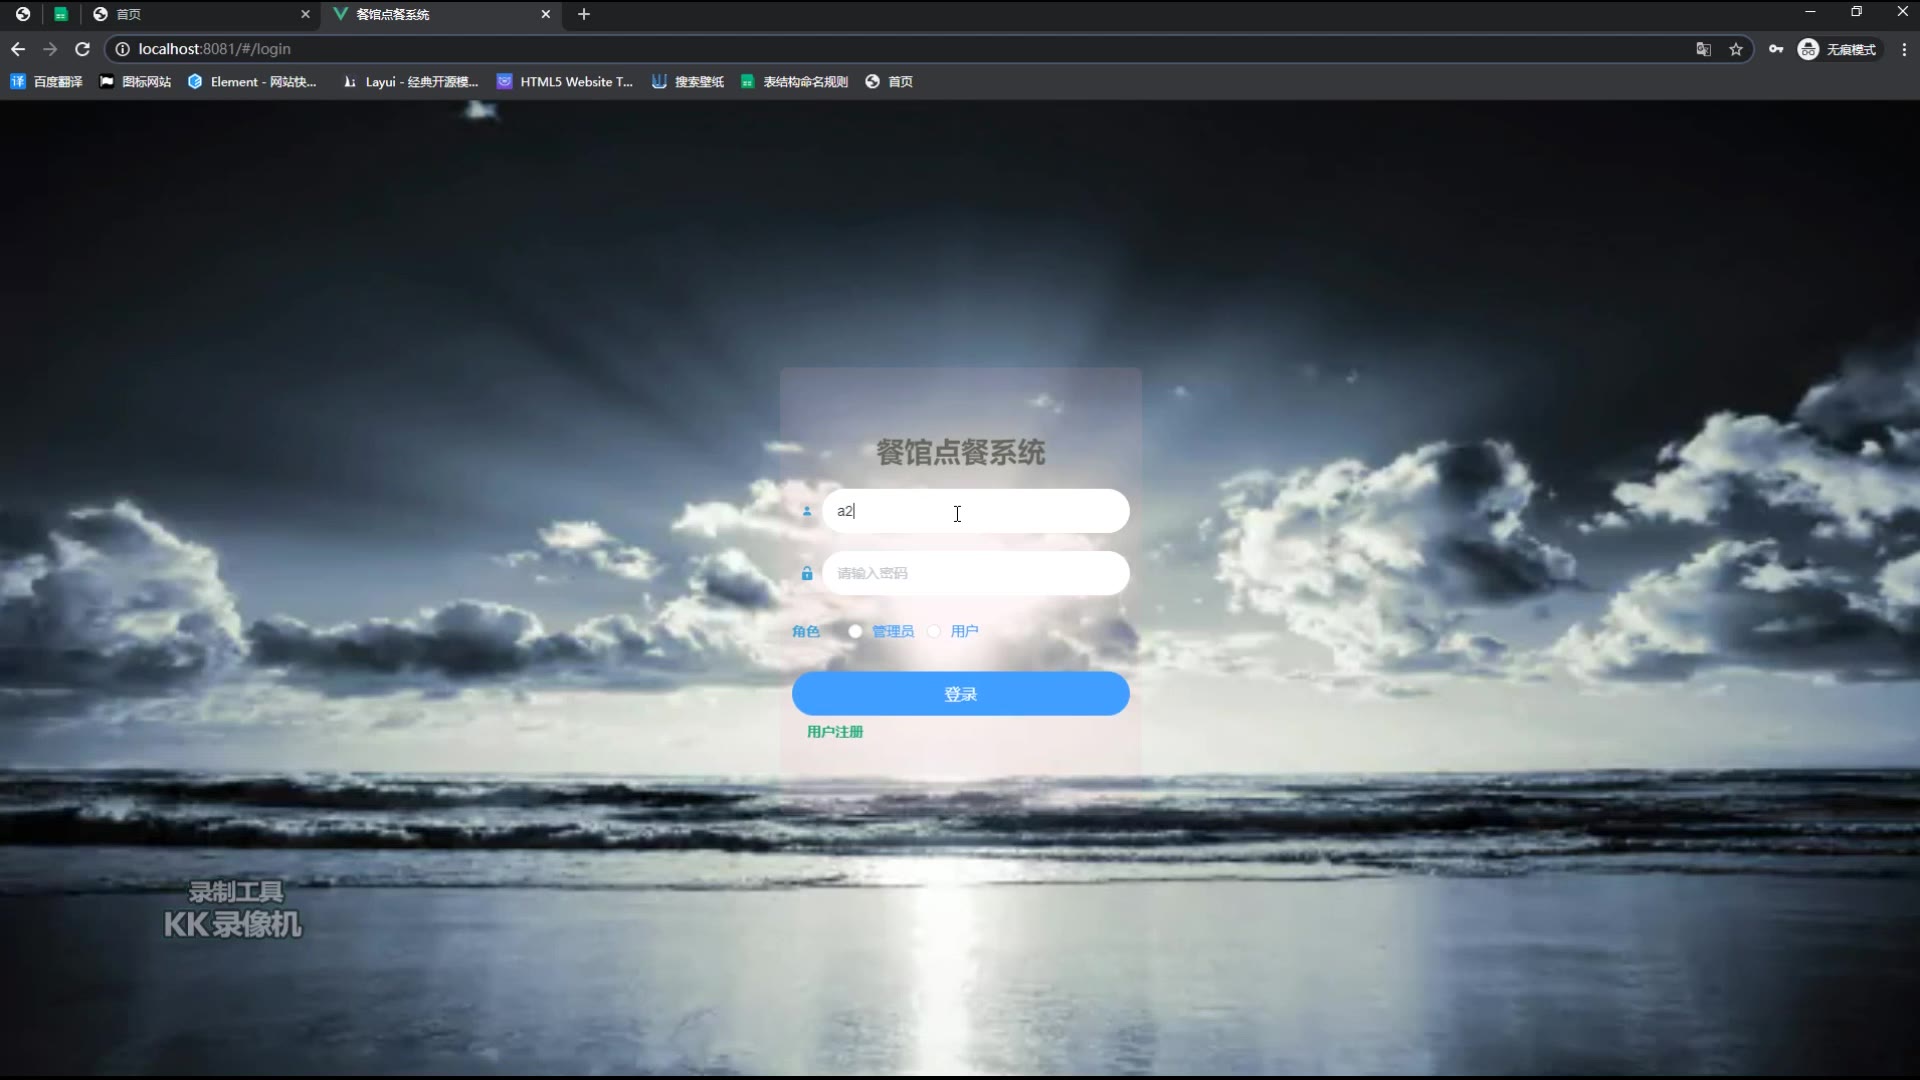1920x1080 pixels.
Task: Close the 餐馆点餐系统 tab
Action: pyautogui.click(x=545, y=14)
